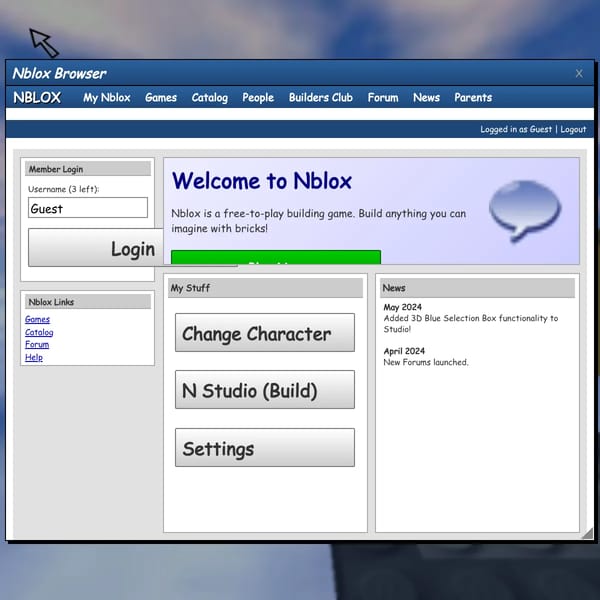Click the Logout link
This screenshot has height=600, width=600.
pyautogui.click(x=573, y=129)
